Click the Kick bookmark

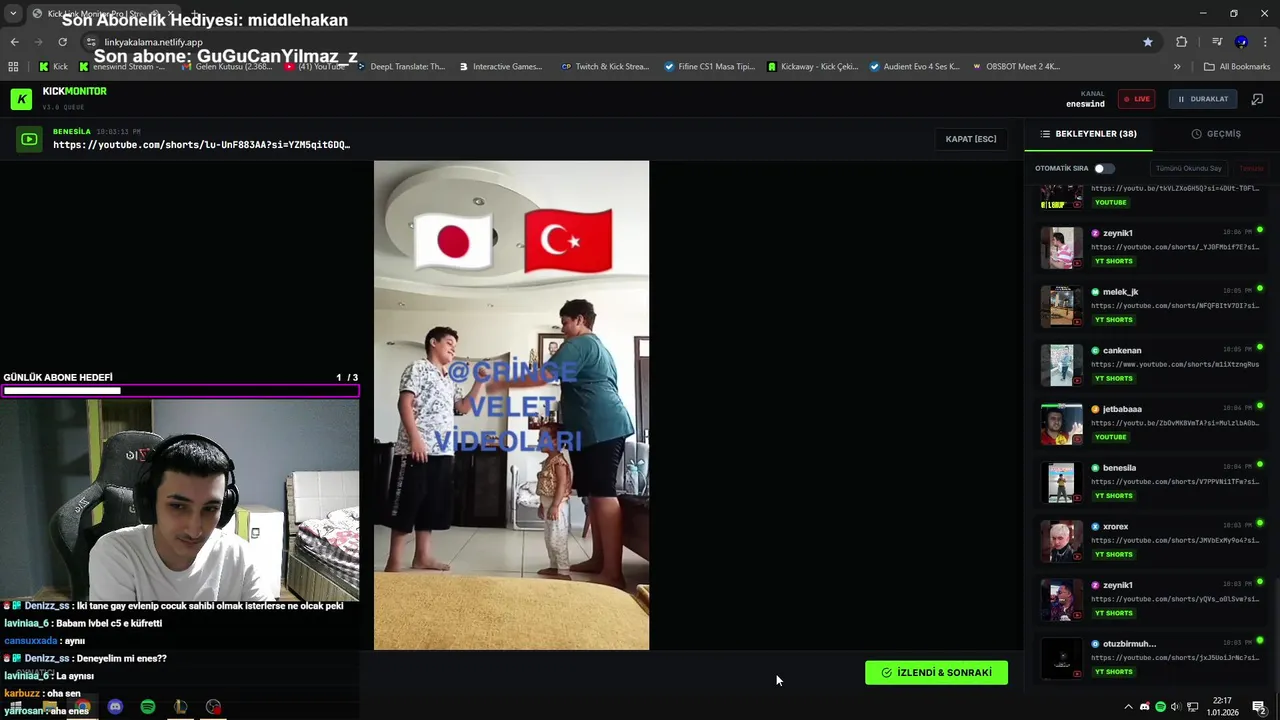53,67
